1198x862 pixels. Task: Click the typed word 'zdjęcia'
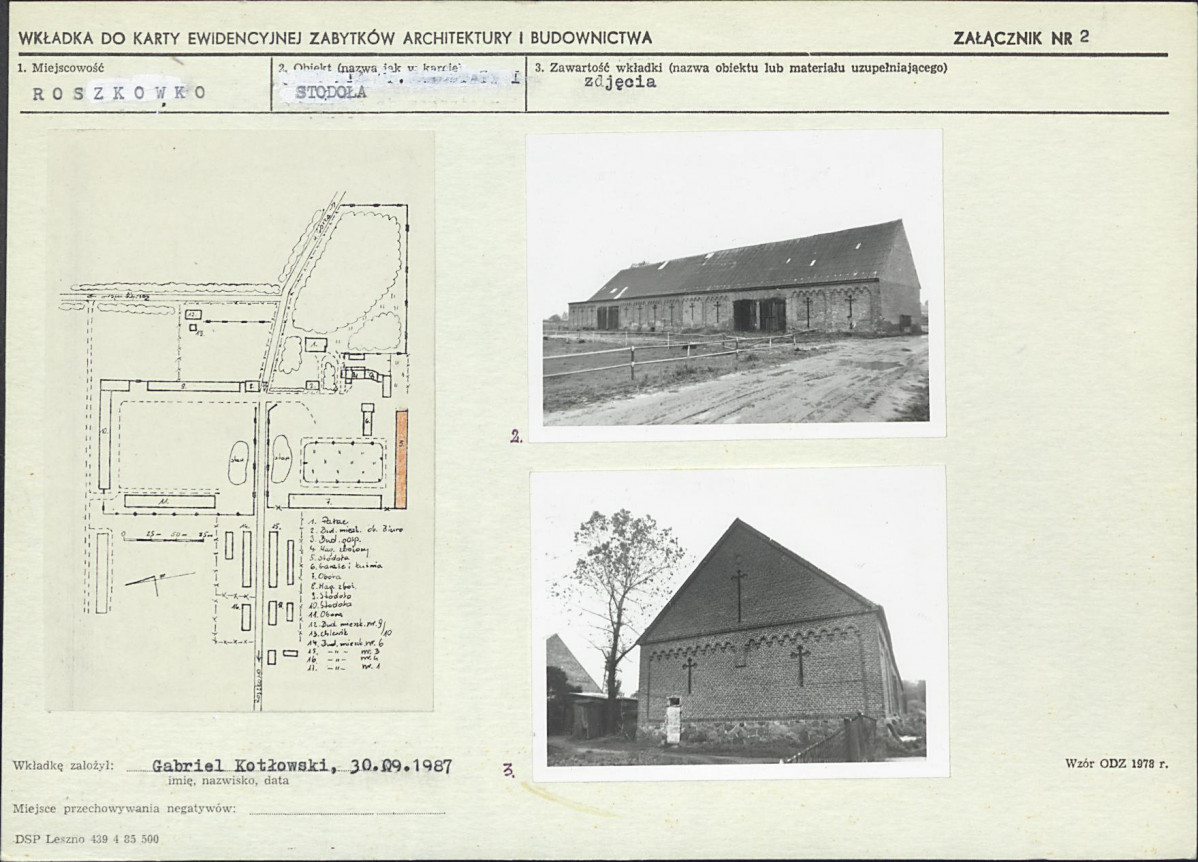point(620,82)
